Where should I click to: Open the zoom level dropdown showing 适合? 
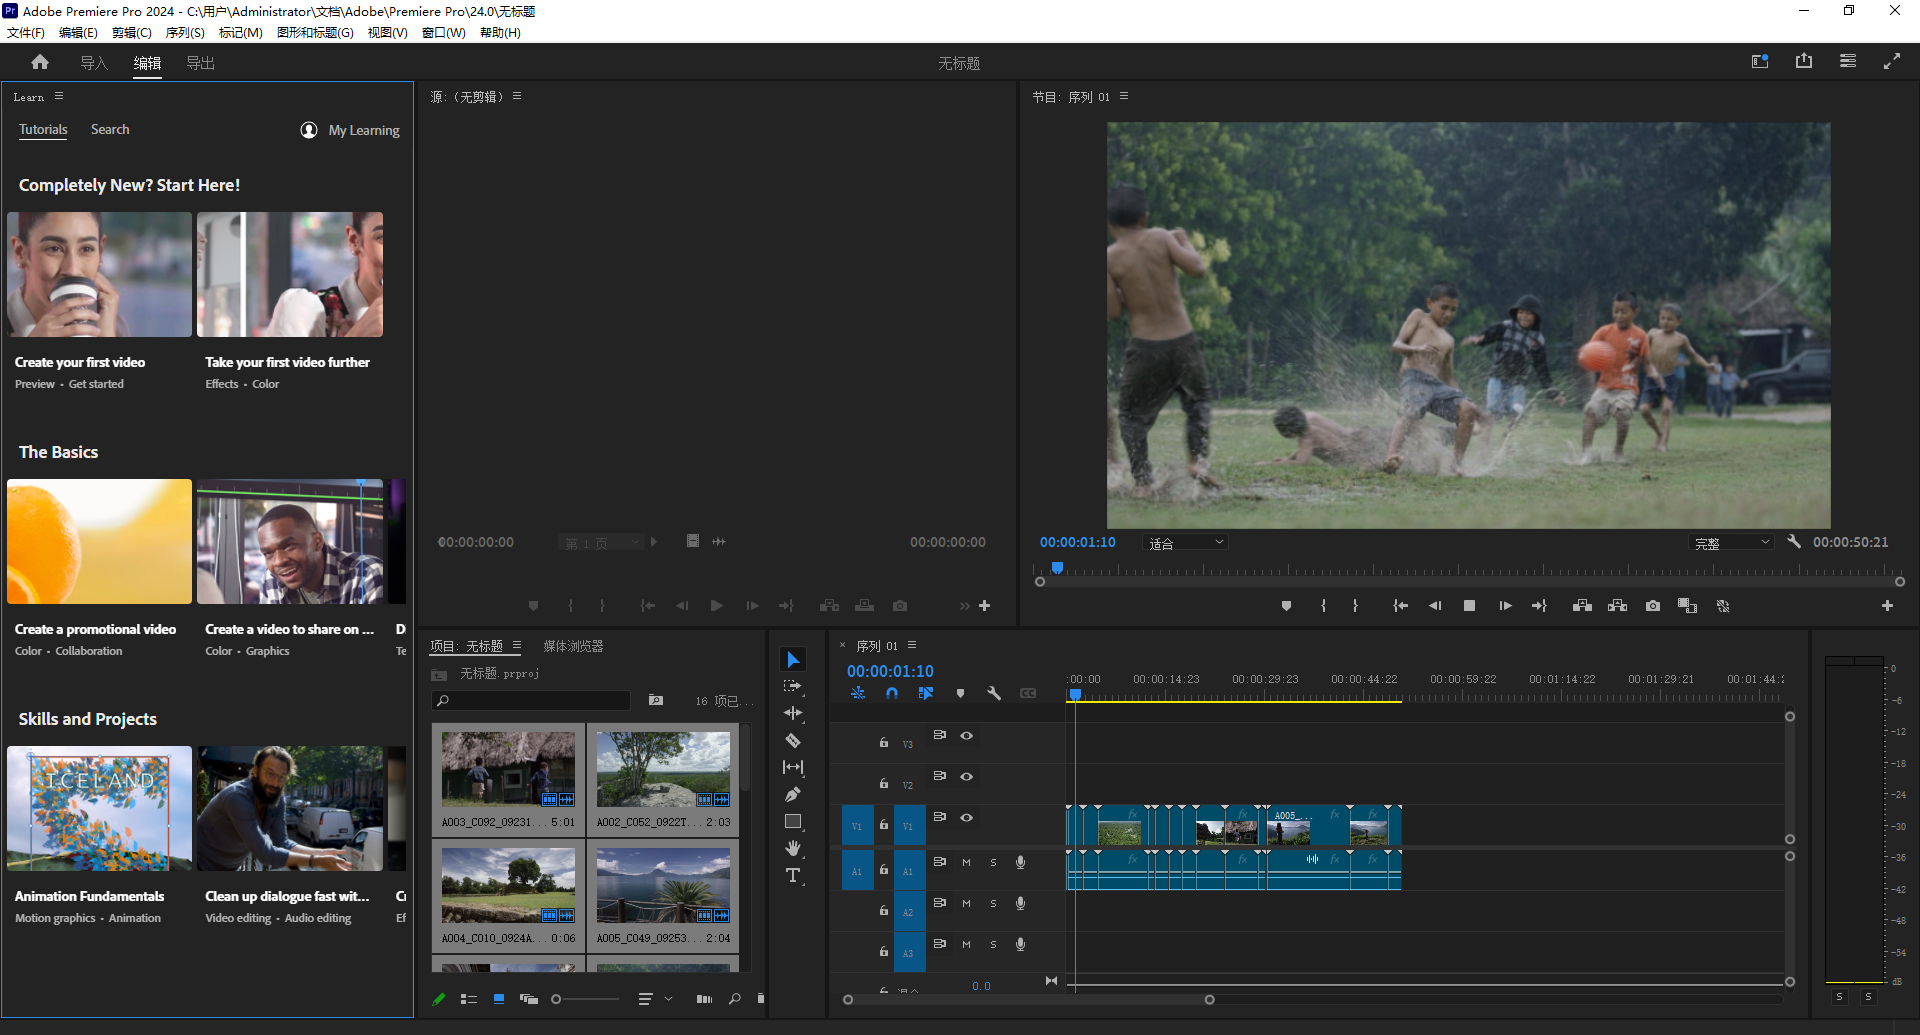point(1185,541)
